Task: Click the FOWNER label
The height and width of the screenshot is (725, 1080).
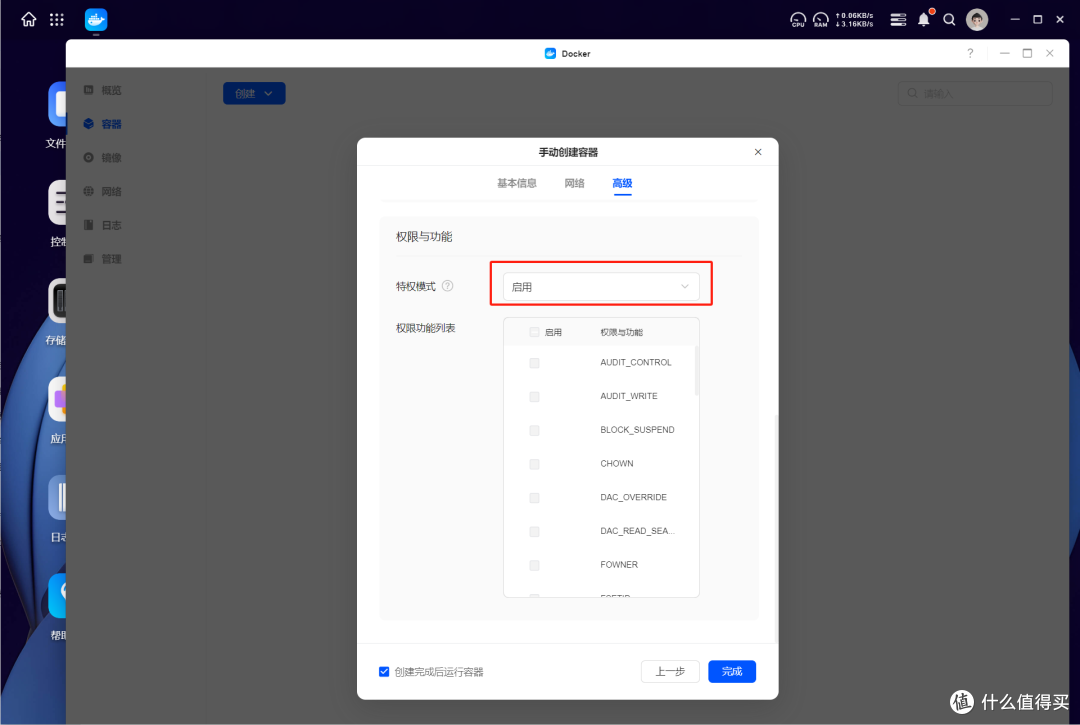Action: (x=619, y=565)
